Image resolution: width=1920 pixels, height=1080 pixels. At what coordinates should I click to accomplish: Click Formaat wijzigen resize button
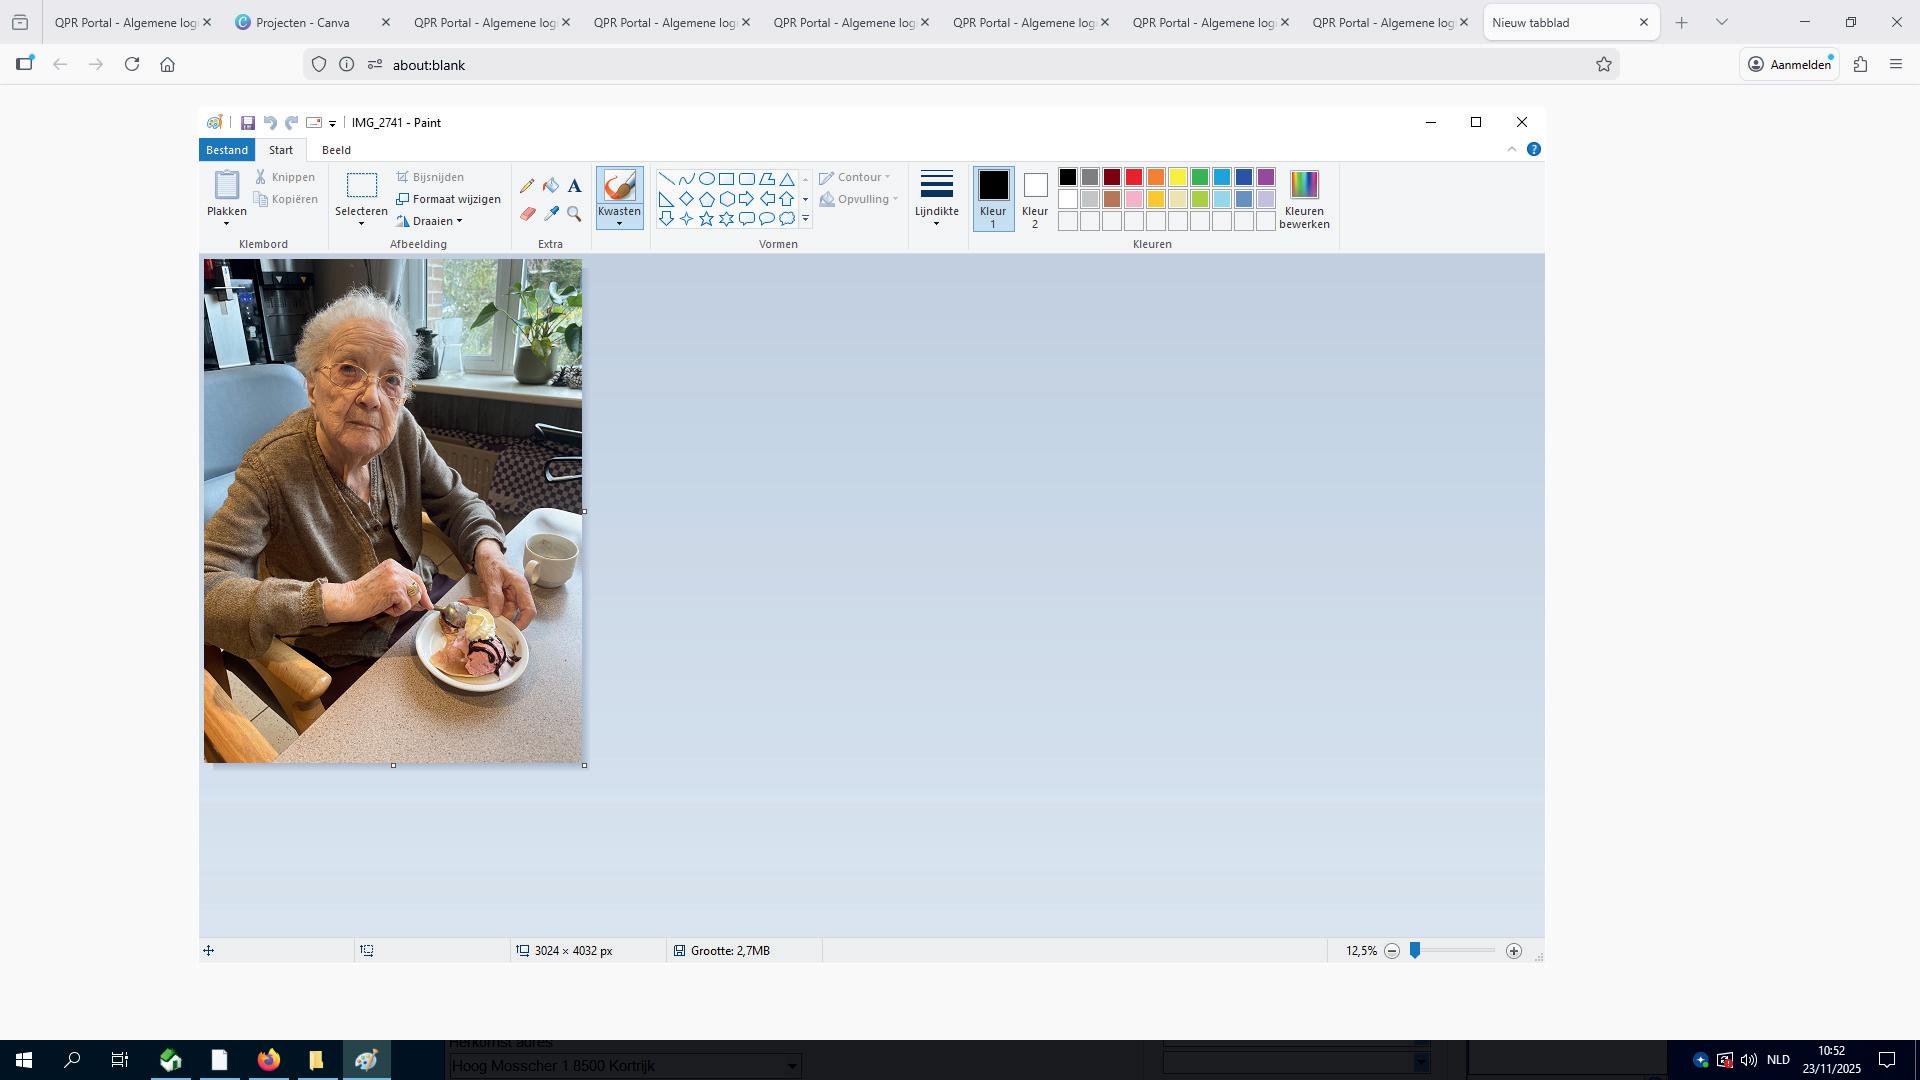click(449, 199)
